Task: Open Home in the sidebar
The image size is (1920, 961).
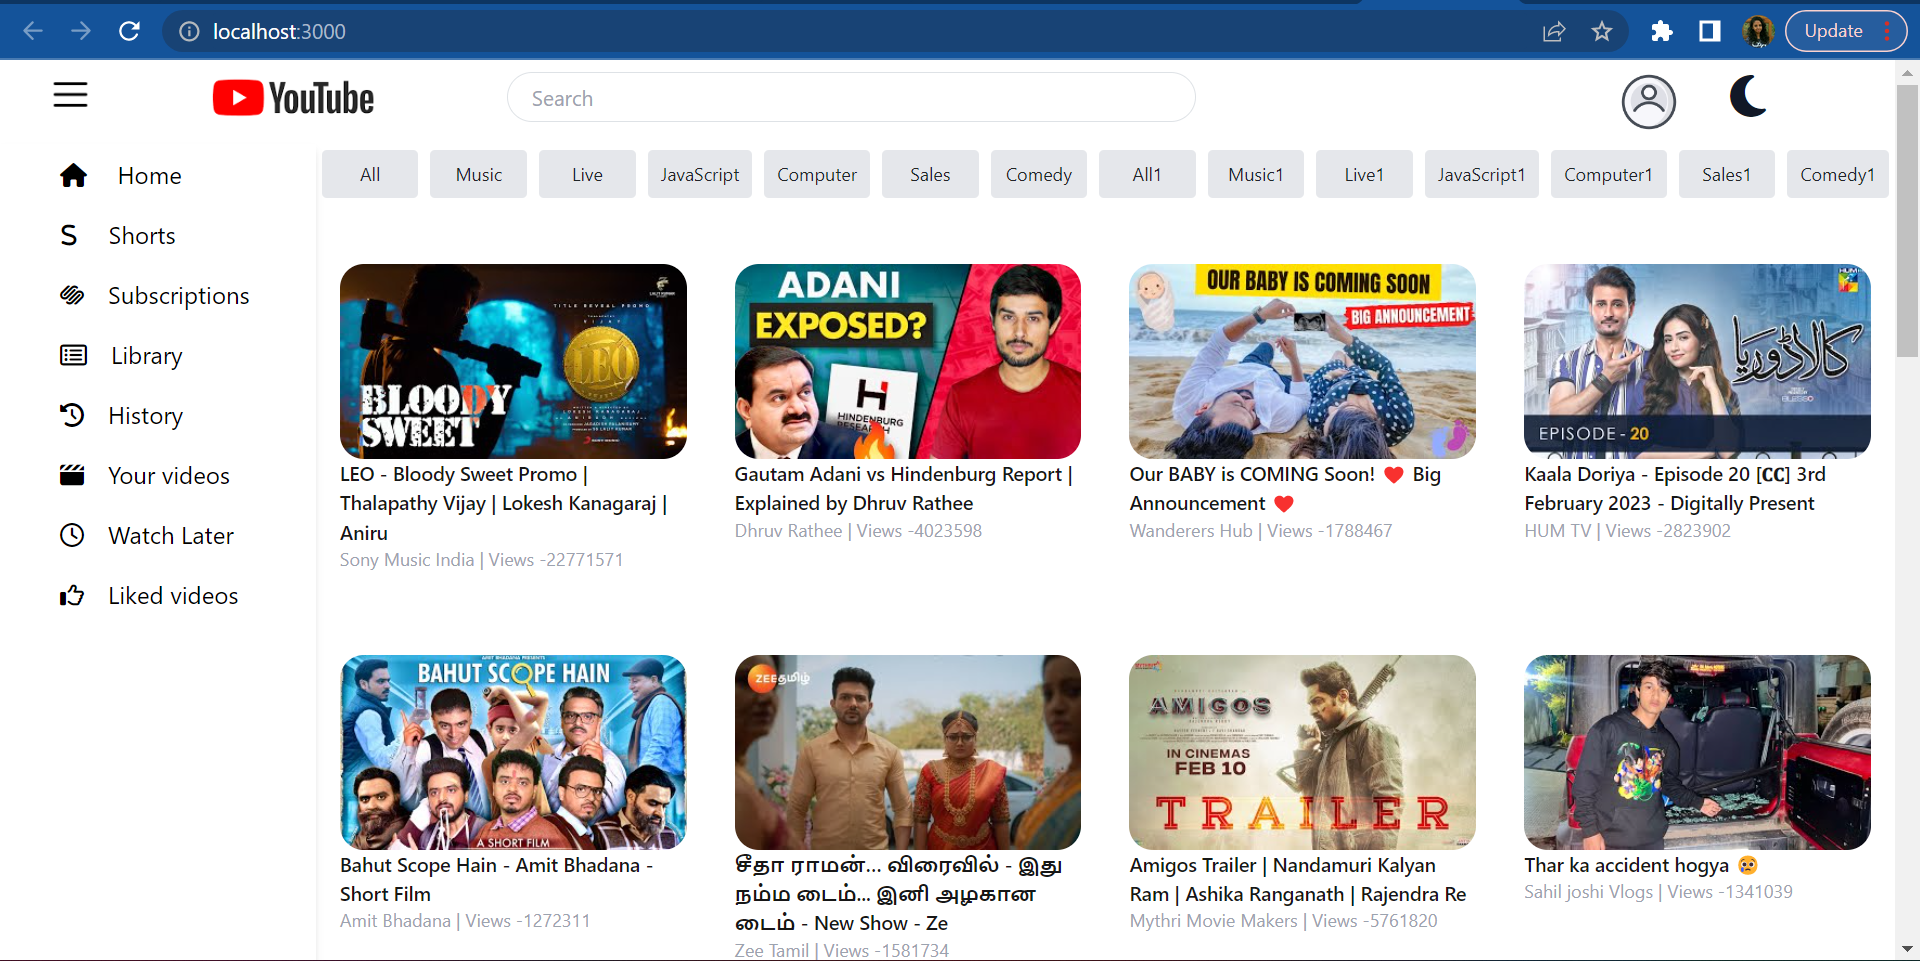Action: pos(150,176)
